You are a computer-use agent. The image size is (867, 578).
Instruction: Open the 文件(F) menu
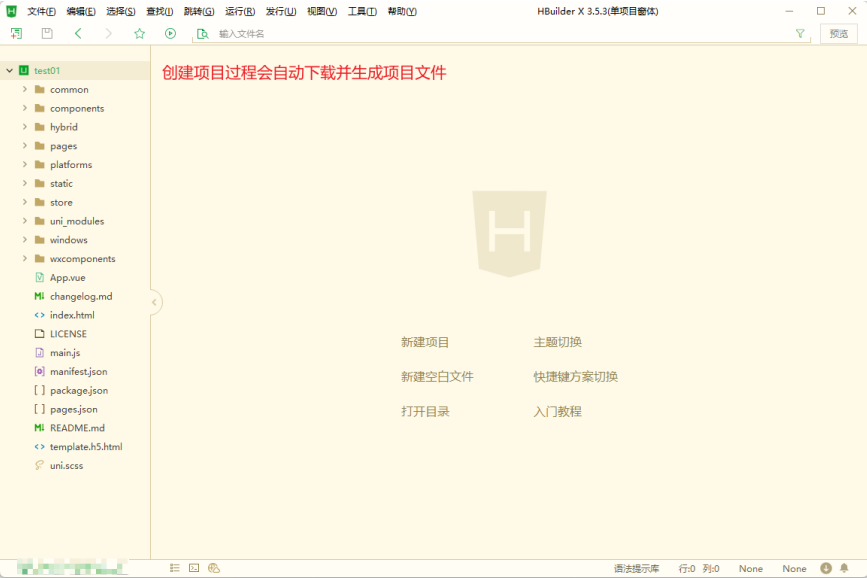coord(41,11)
